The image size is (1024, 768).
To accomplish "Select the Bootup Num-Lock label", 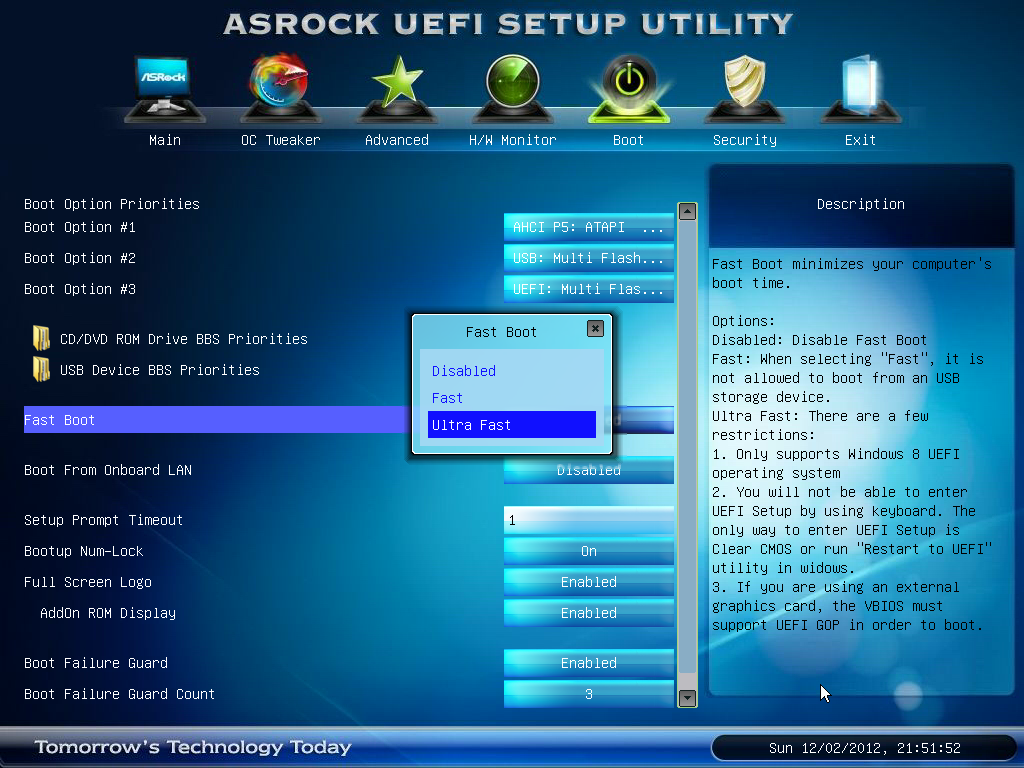I will click(x=84, y=551).
